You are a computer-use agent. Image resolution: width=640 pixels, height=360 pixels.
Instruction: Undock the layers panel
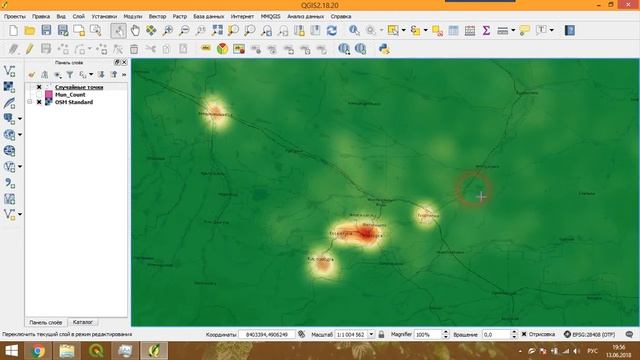(117, 62)
